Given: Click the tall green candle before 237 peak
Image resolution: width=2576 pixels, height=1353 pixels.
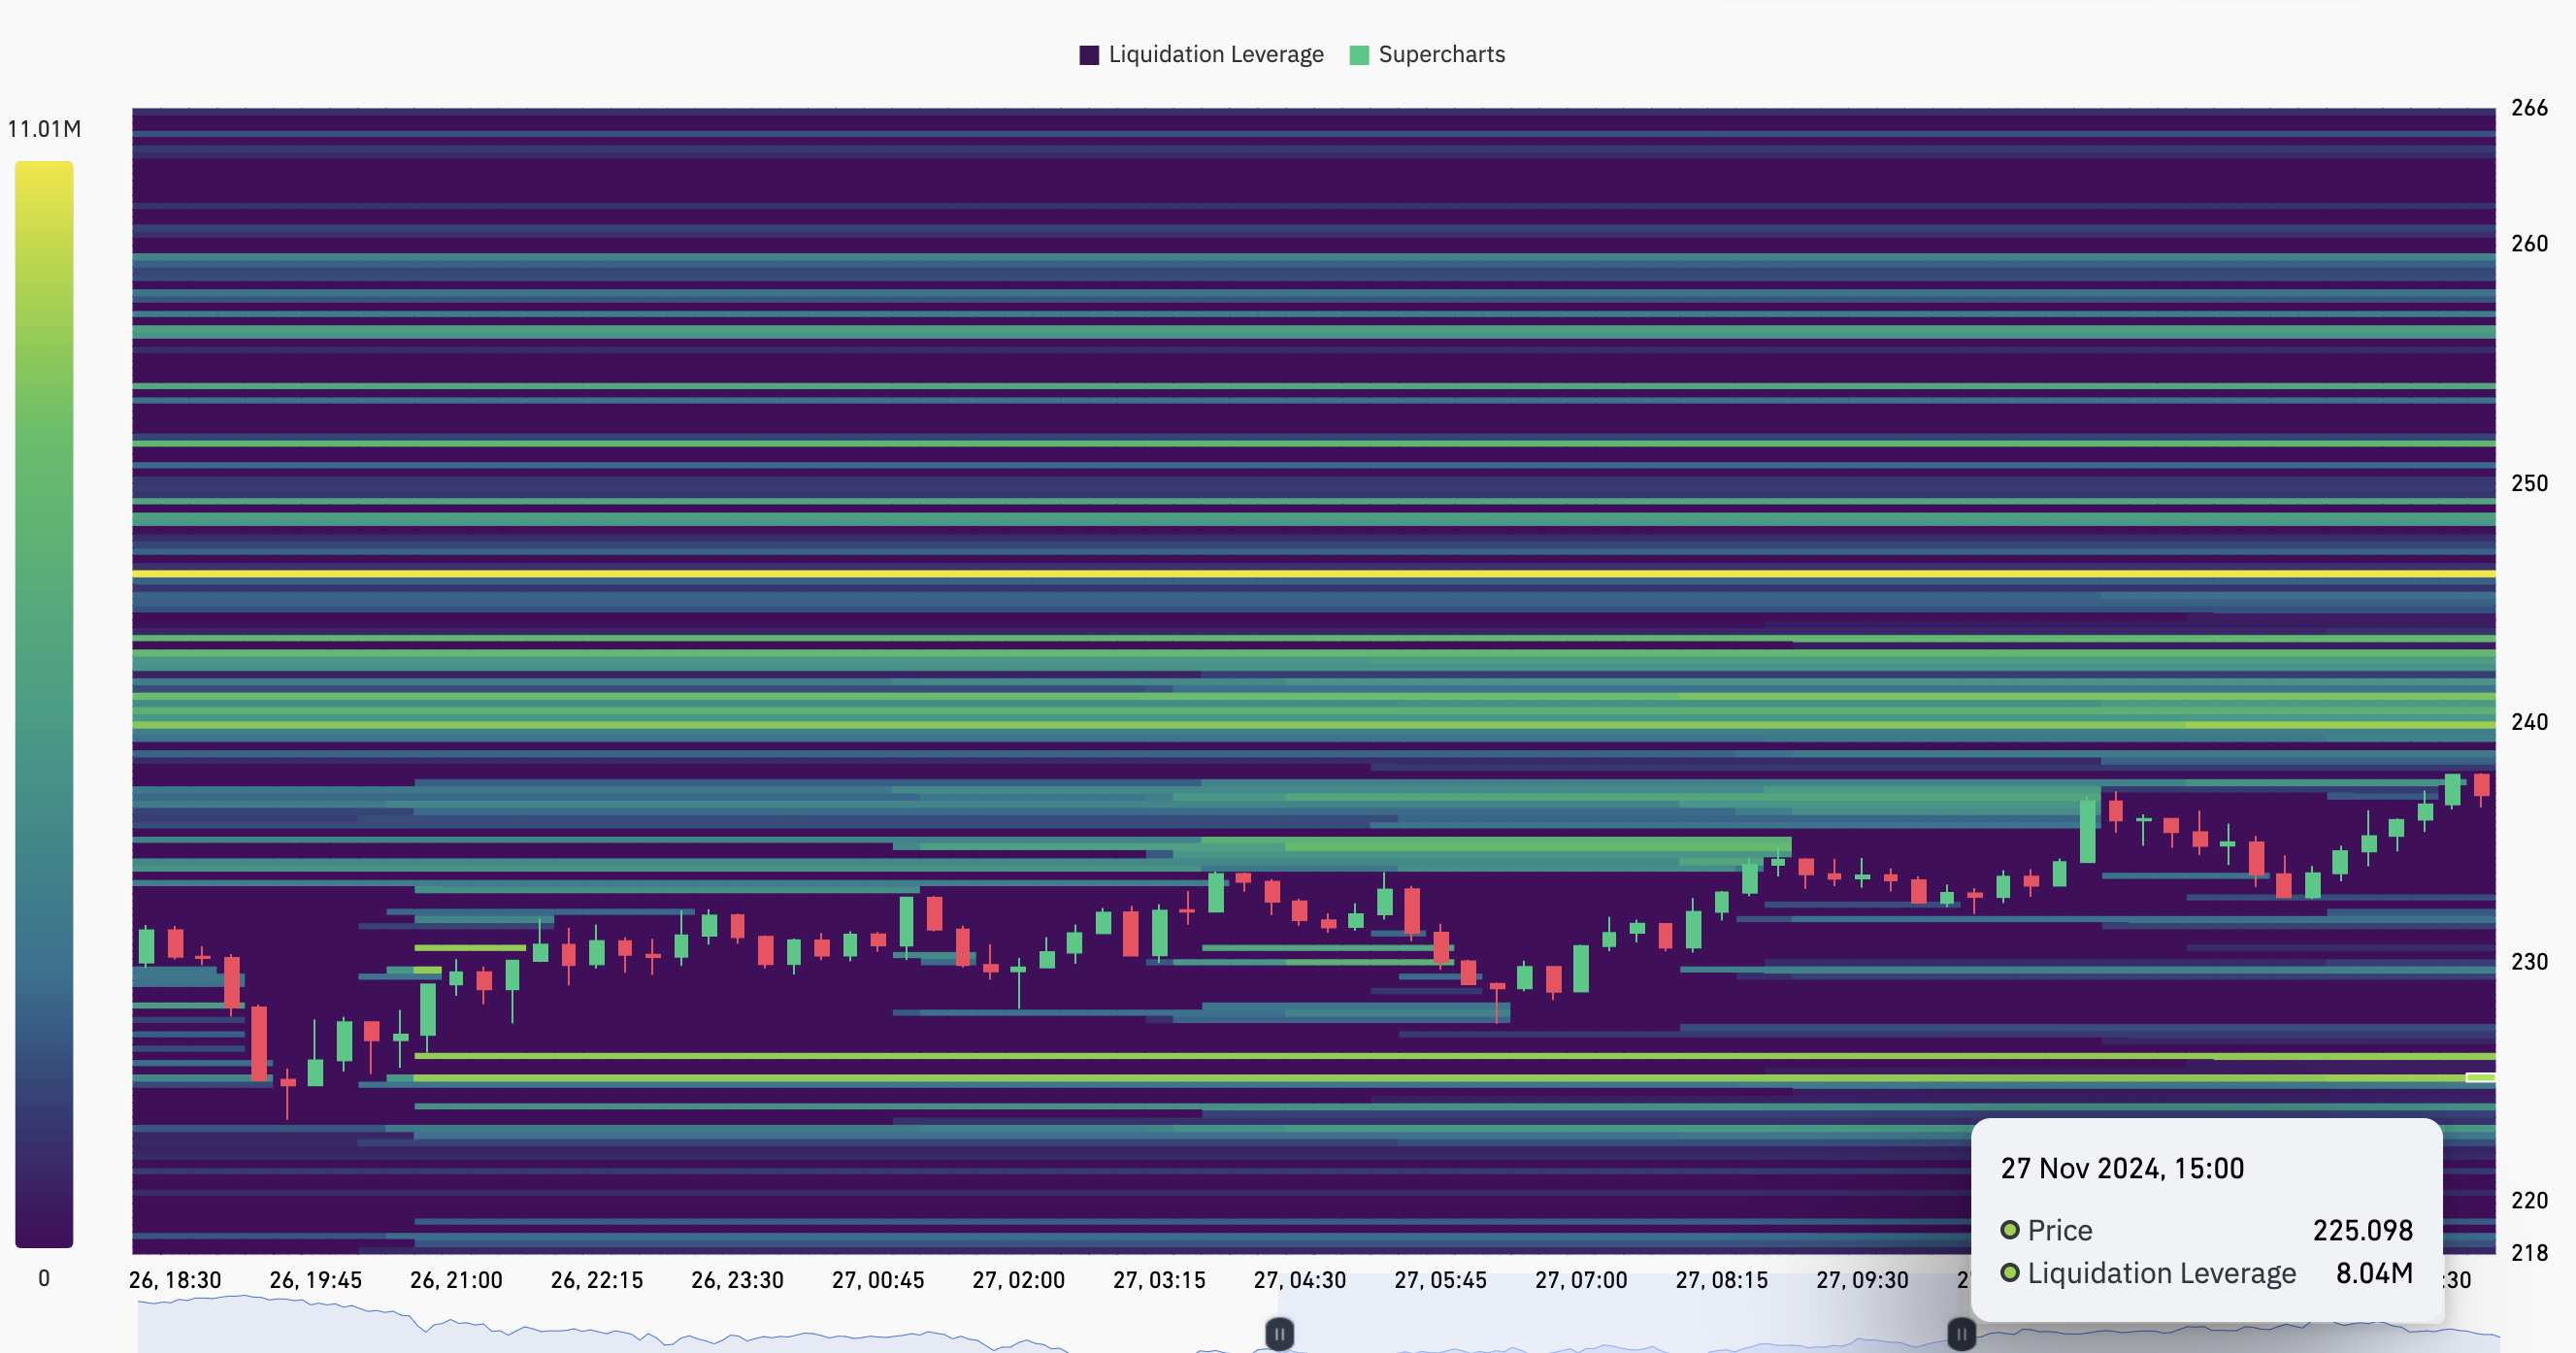Looking at the screenshot, I should click(2087, 830).
